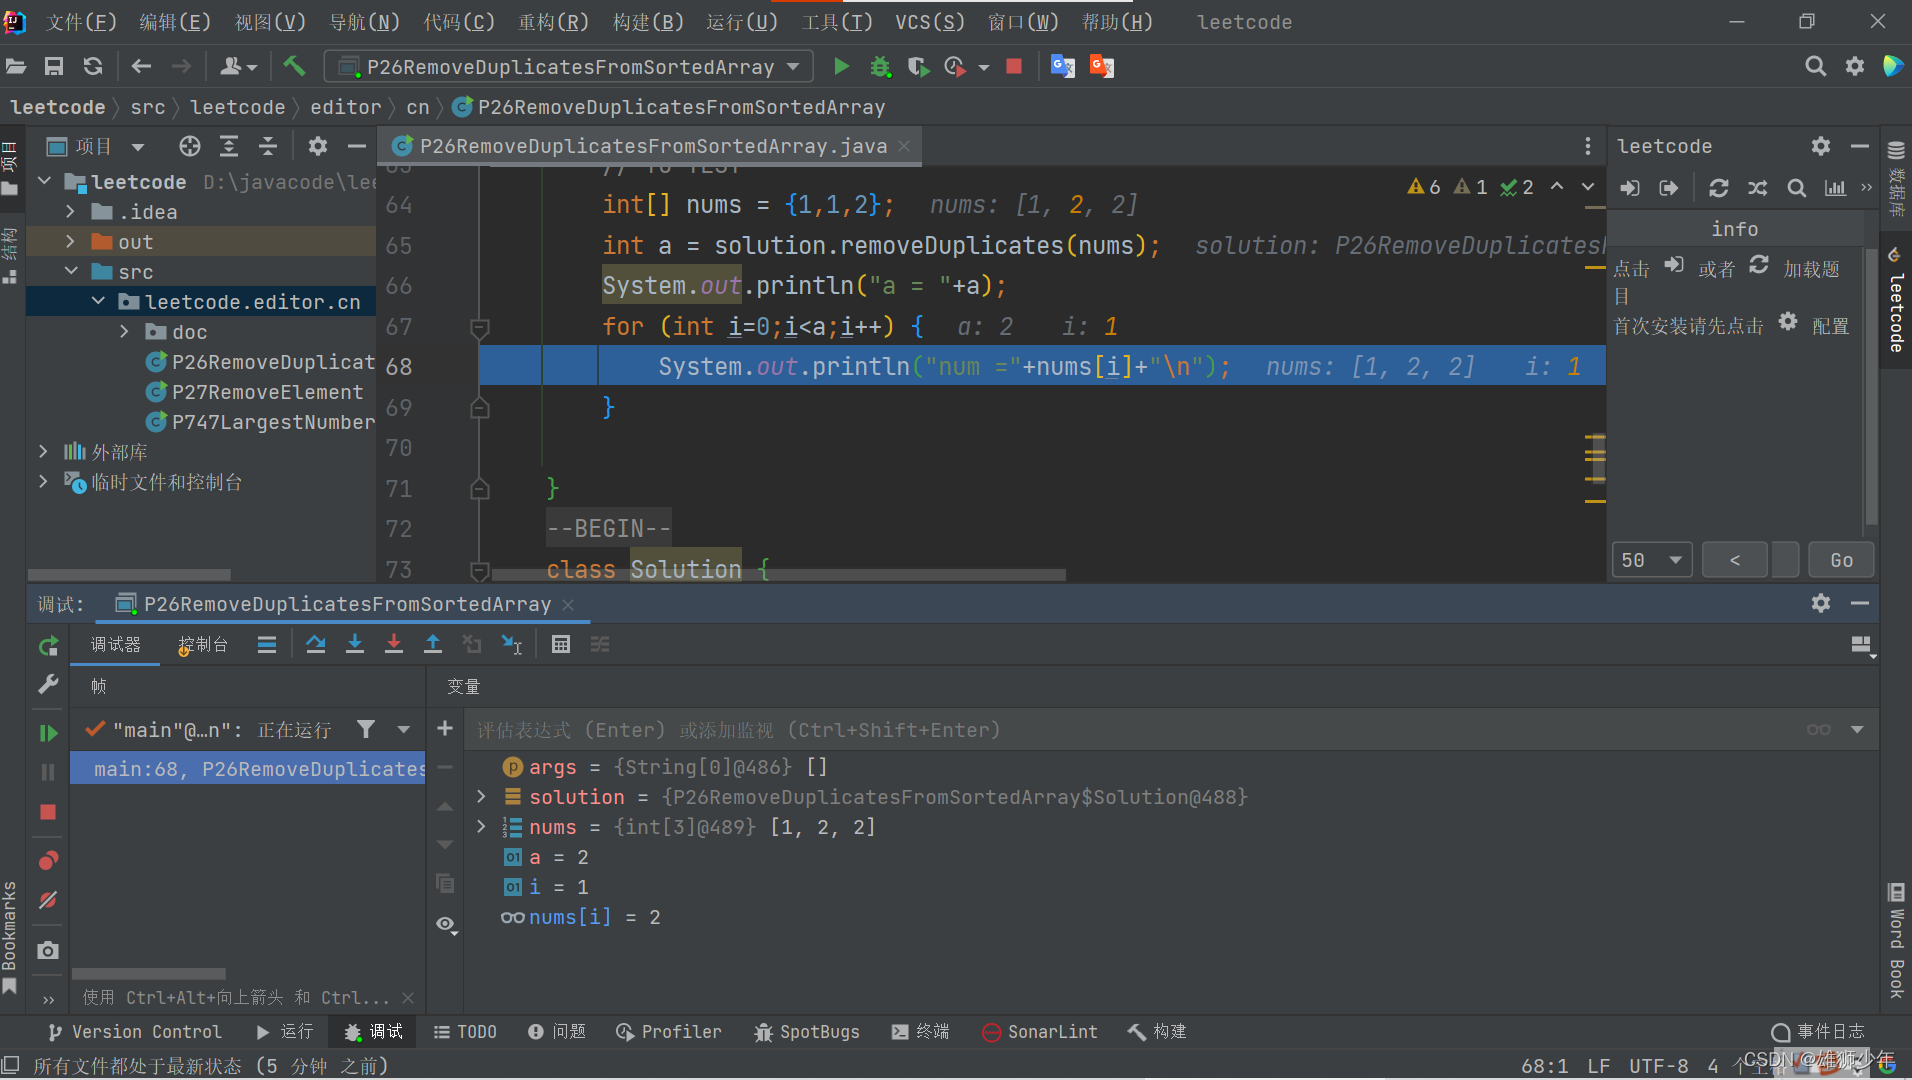This screenshot has width=1912, height=1080.
Task: Stop debug session red square in sidebar
Action: pos(48,812)
